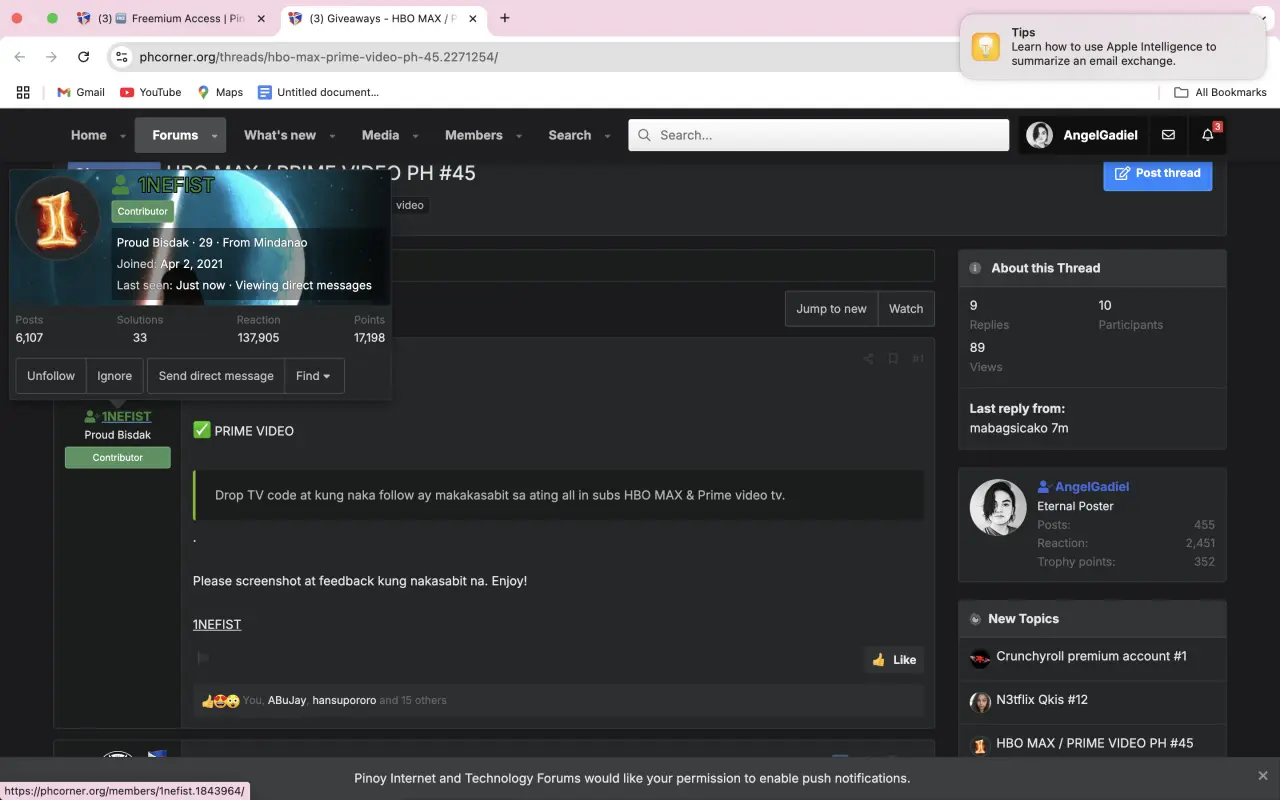Click the Jump to new button

point(831,309)
